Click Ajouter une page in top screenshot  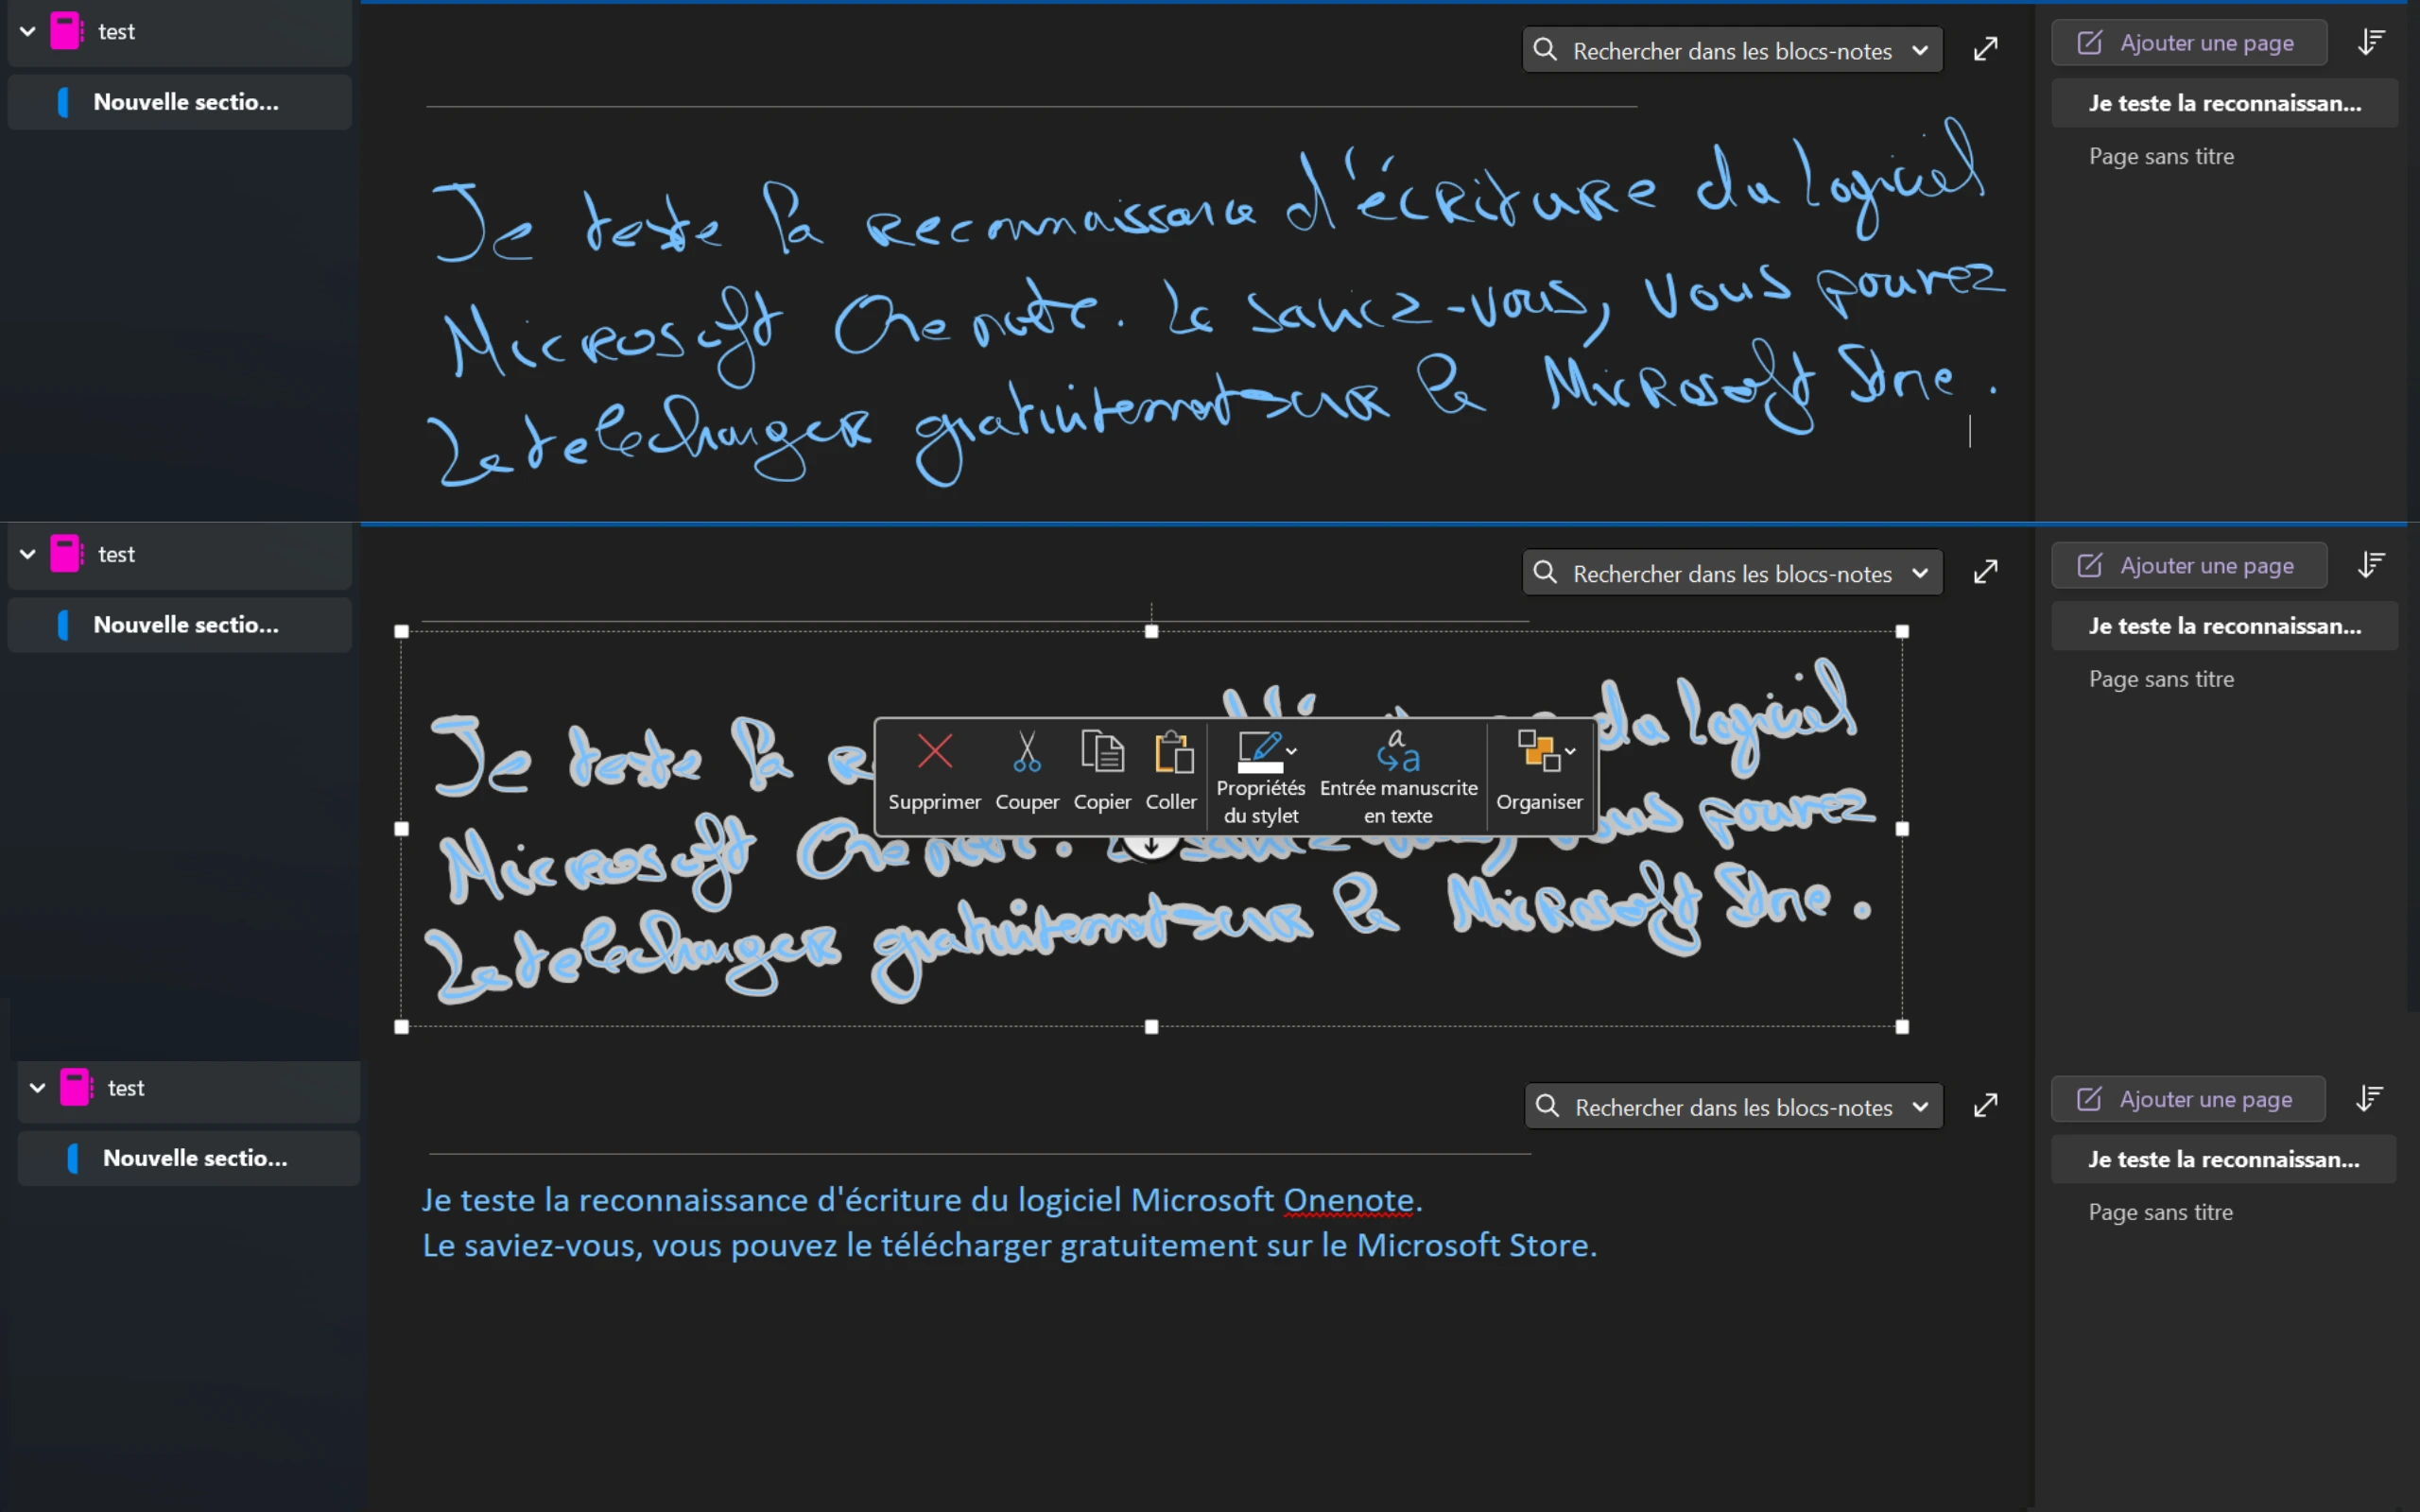(2188, 43)
